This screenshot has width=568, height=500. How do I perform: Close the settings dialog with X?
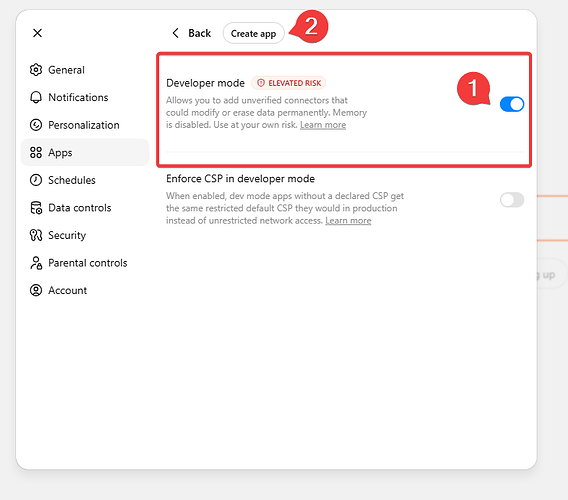click(37, 33)
